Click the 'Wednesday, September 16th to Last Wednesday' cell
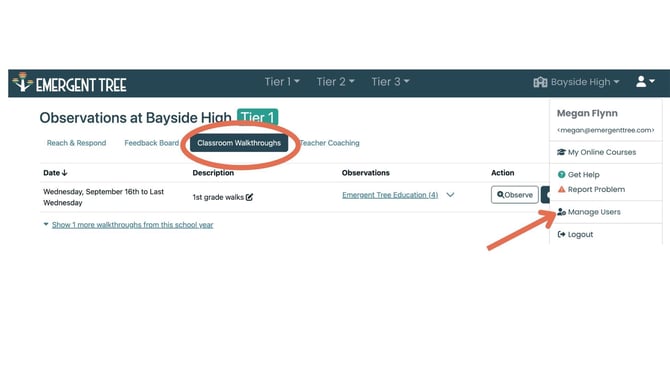Screen dimensions: 670x376 tap(103, 197)
